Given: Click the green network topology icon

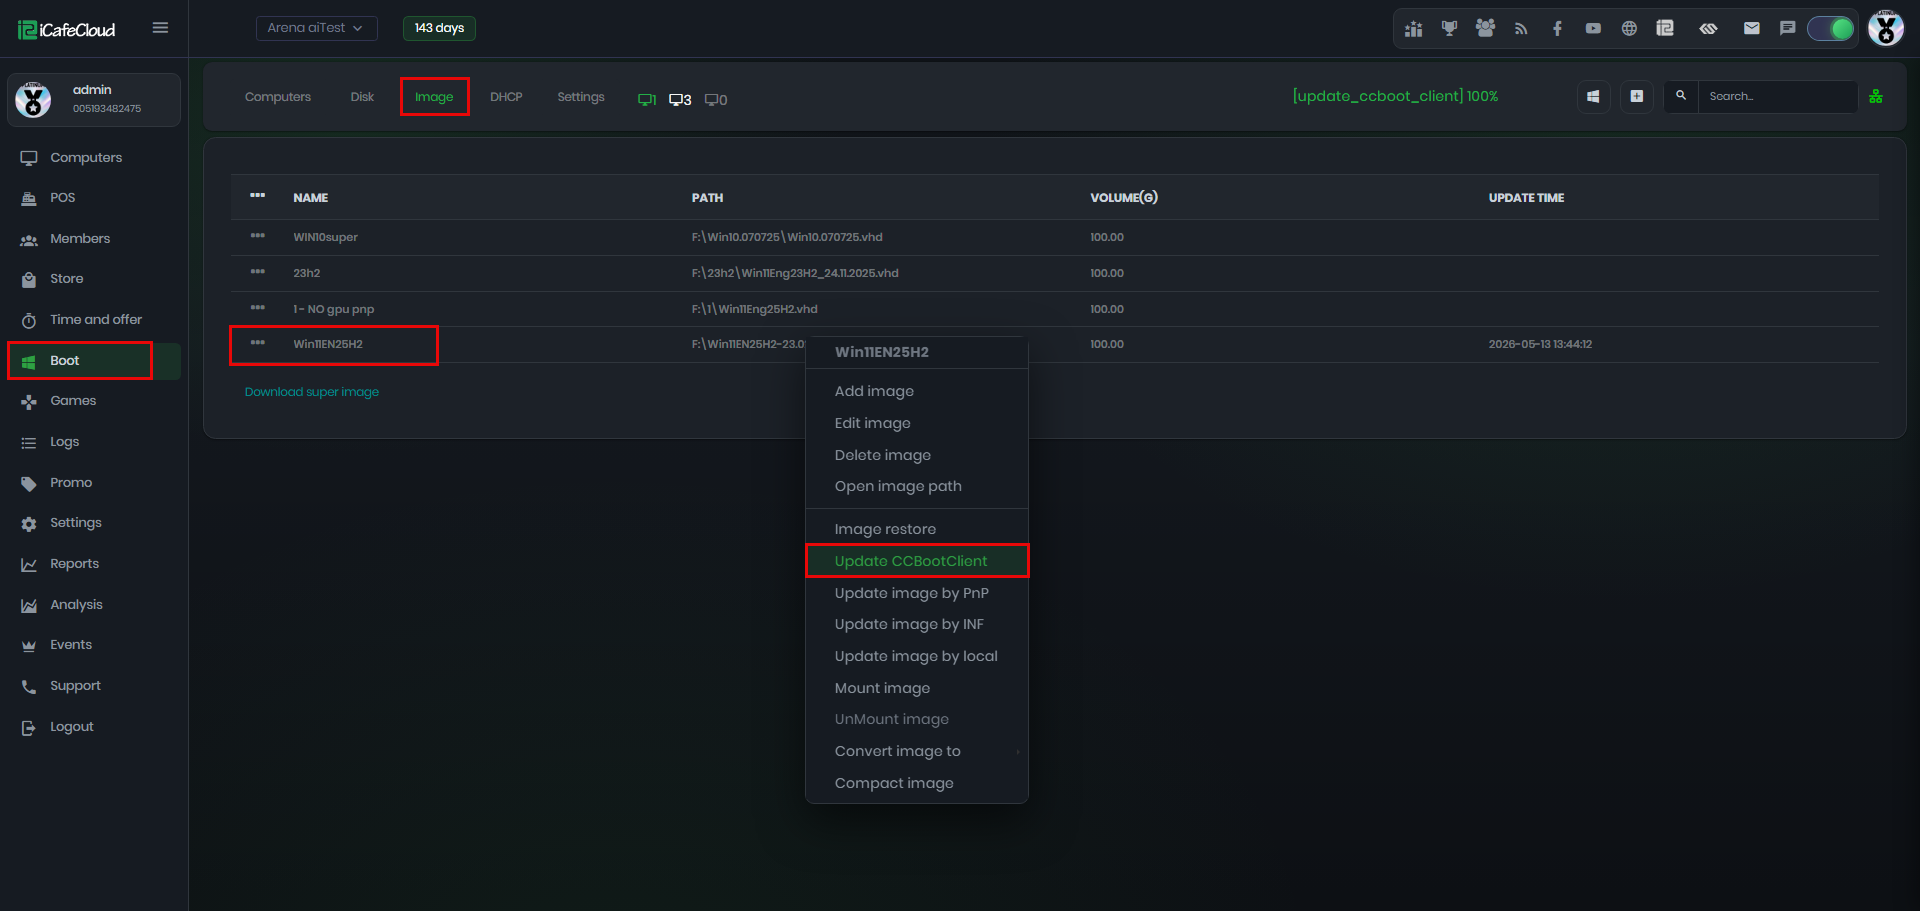Looking at the screenshot, I should [x=1876, y=97].
